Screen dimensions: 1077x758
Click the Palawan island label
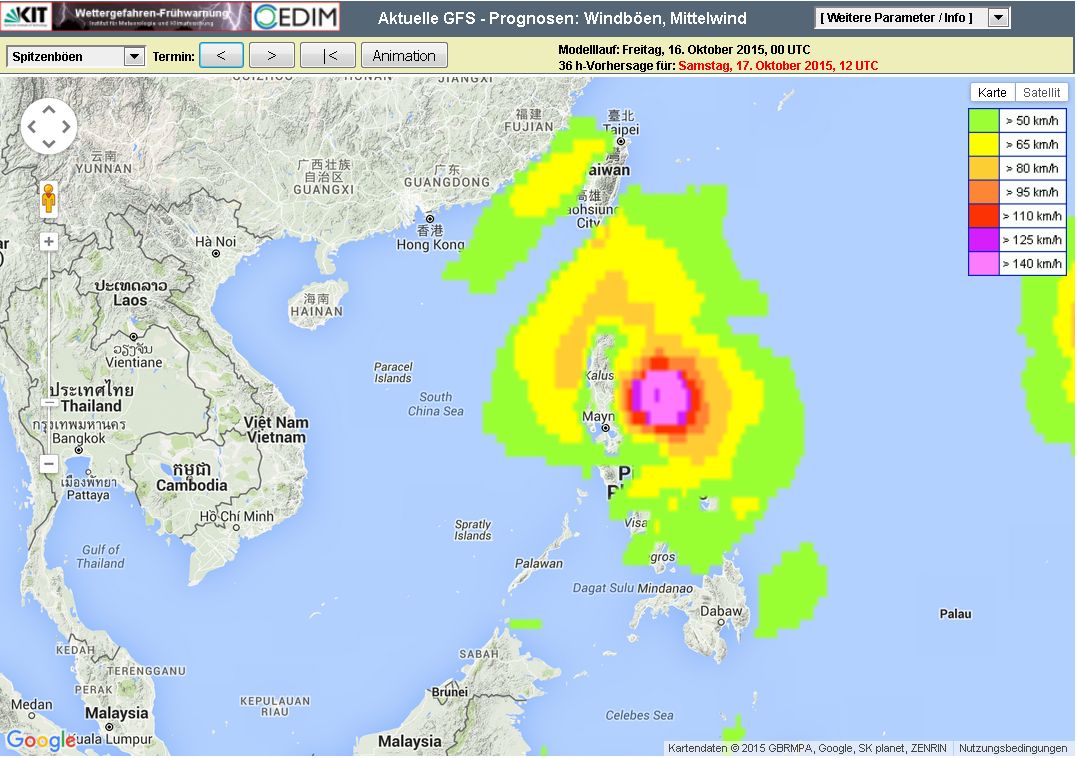tap(539, 564)
